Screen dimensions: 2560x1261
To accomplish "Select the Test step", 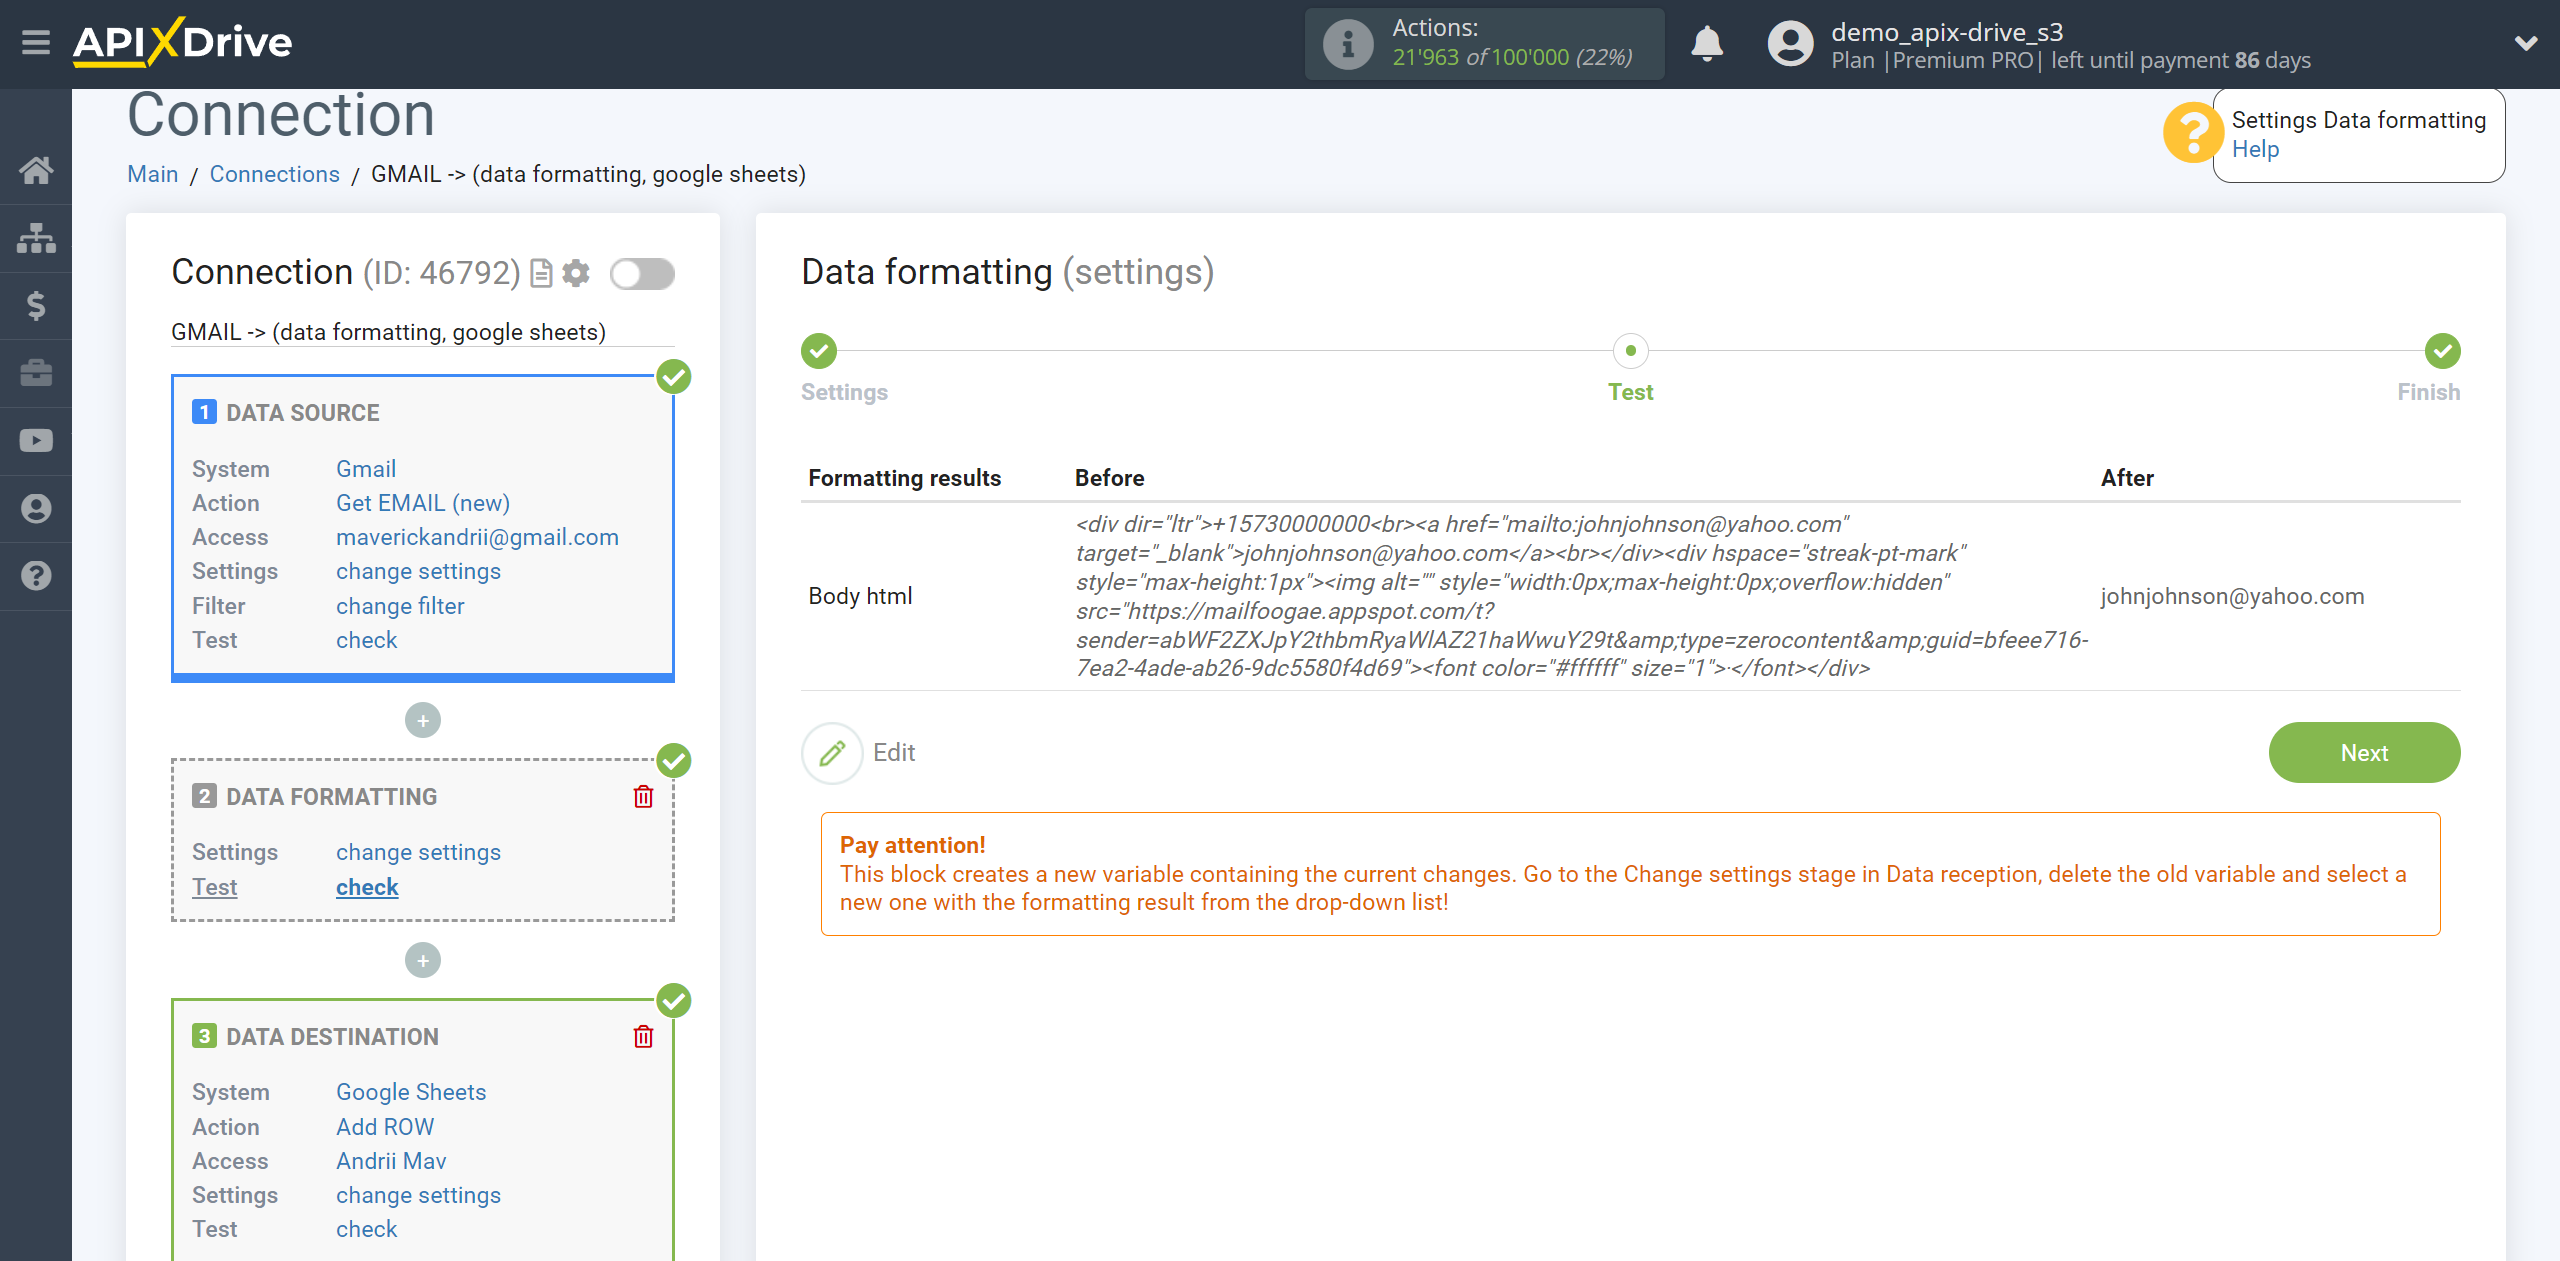I will pyautogui.click(x=1630, y=392).
